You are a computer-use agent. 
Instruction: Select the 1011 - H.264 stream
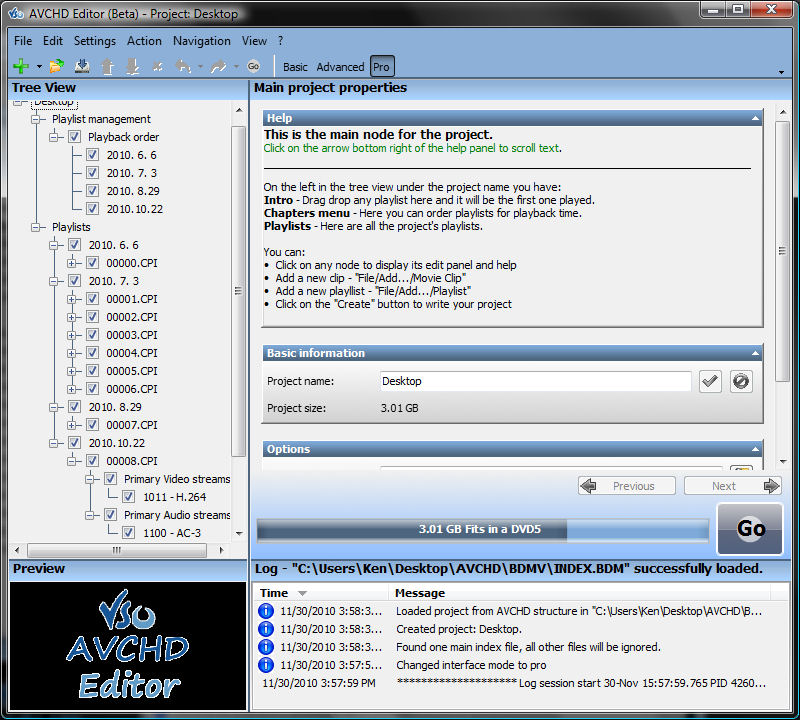coord(174,497)
